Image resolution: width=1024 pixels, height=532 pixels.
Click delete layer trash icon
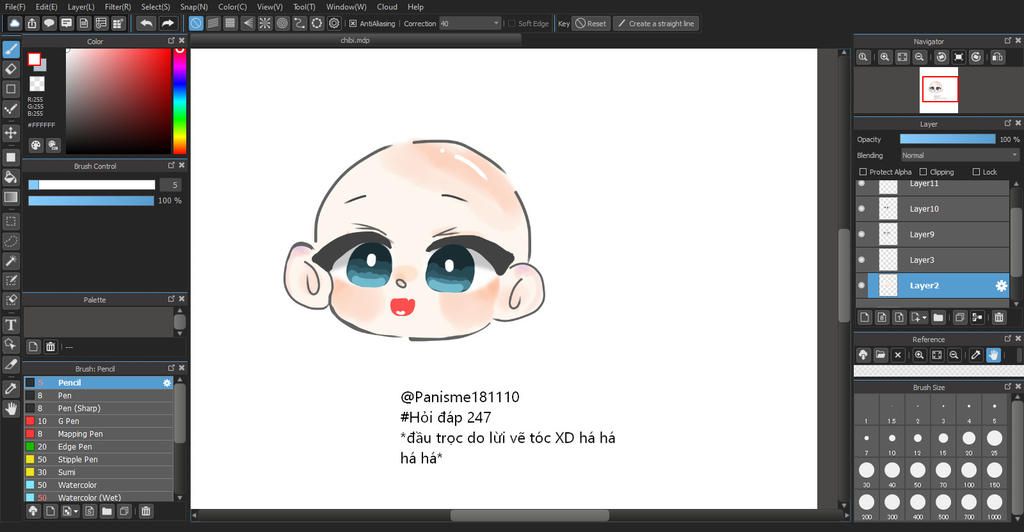click(x=999, y=318)
